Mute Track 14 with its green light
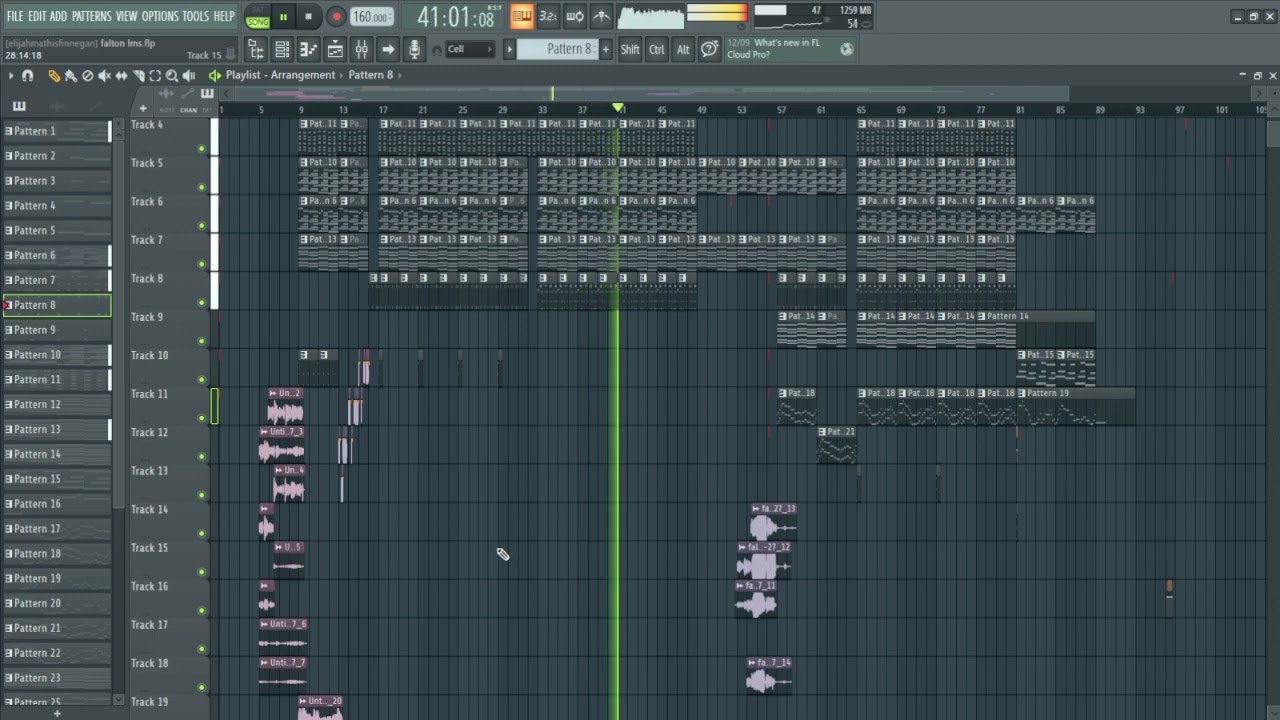 [x=202, y=534]
